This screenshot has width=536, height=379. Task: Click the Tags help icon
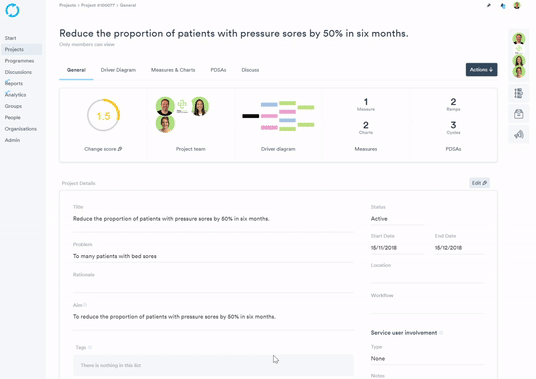point(90,347)
